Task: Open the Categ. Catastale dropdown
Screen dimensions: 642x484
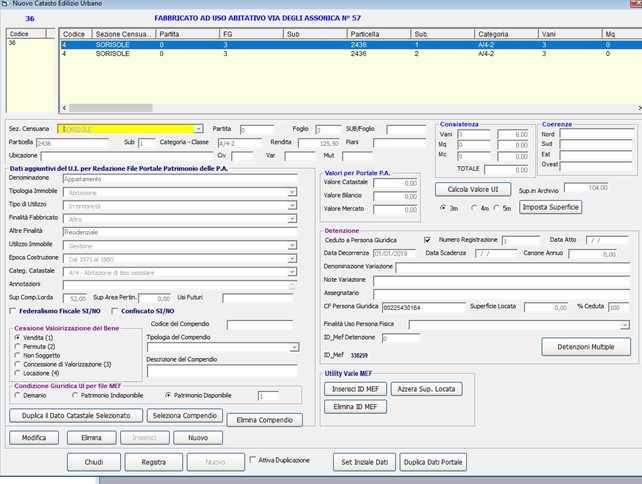Action: tap(292, 272)
